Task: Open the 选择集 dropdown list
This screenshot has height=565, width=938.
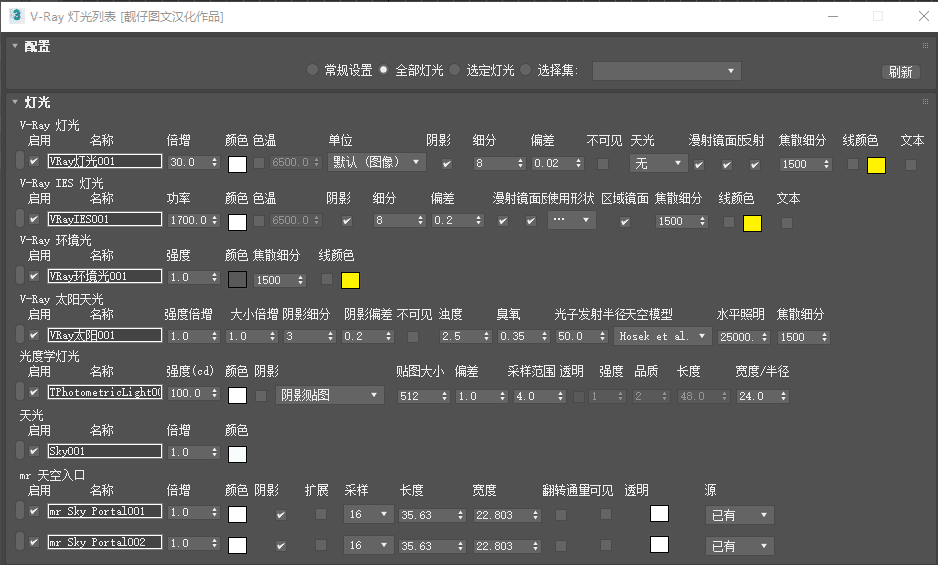Action: (x=666, y=71)
